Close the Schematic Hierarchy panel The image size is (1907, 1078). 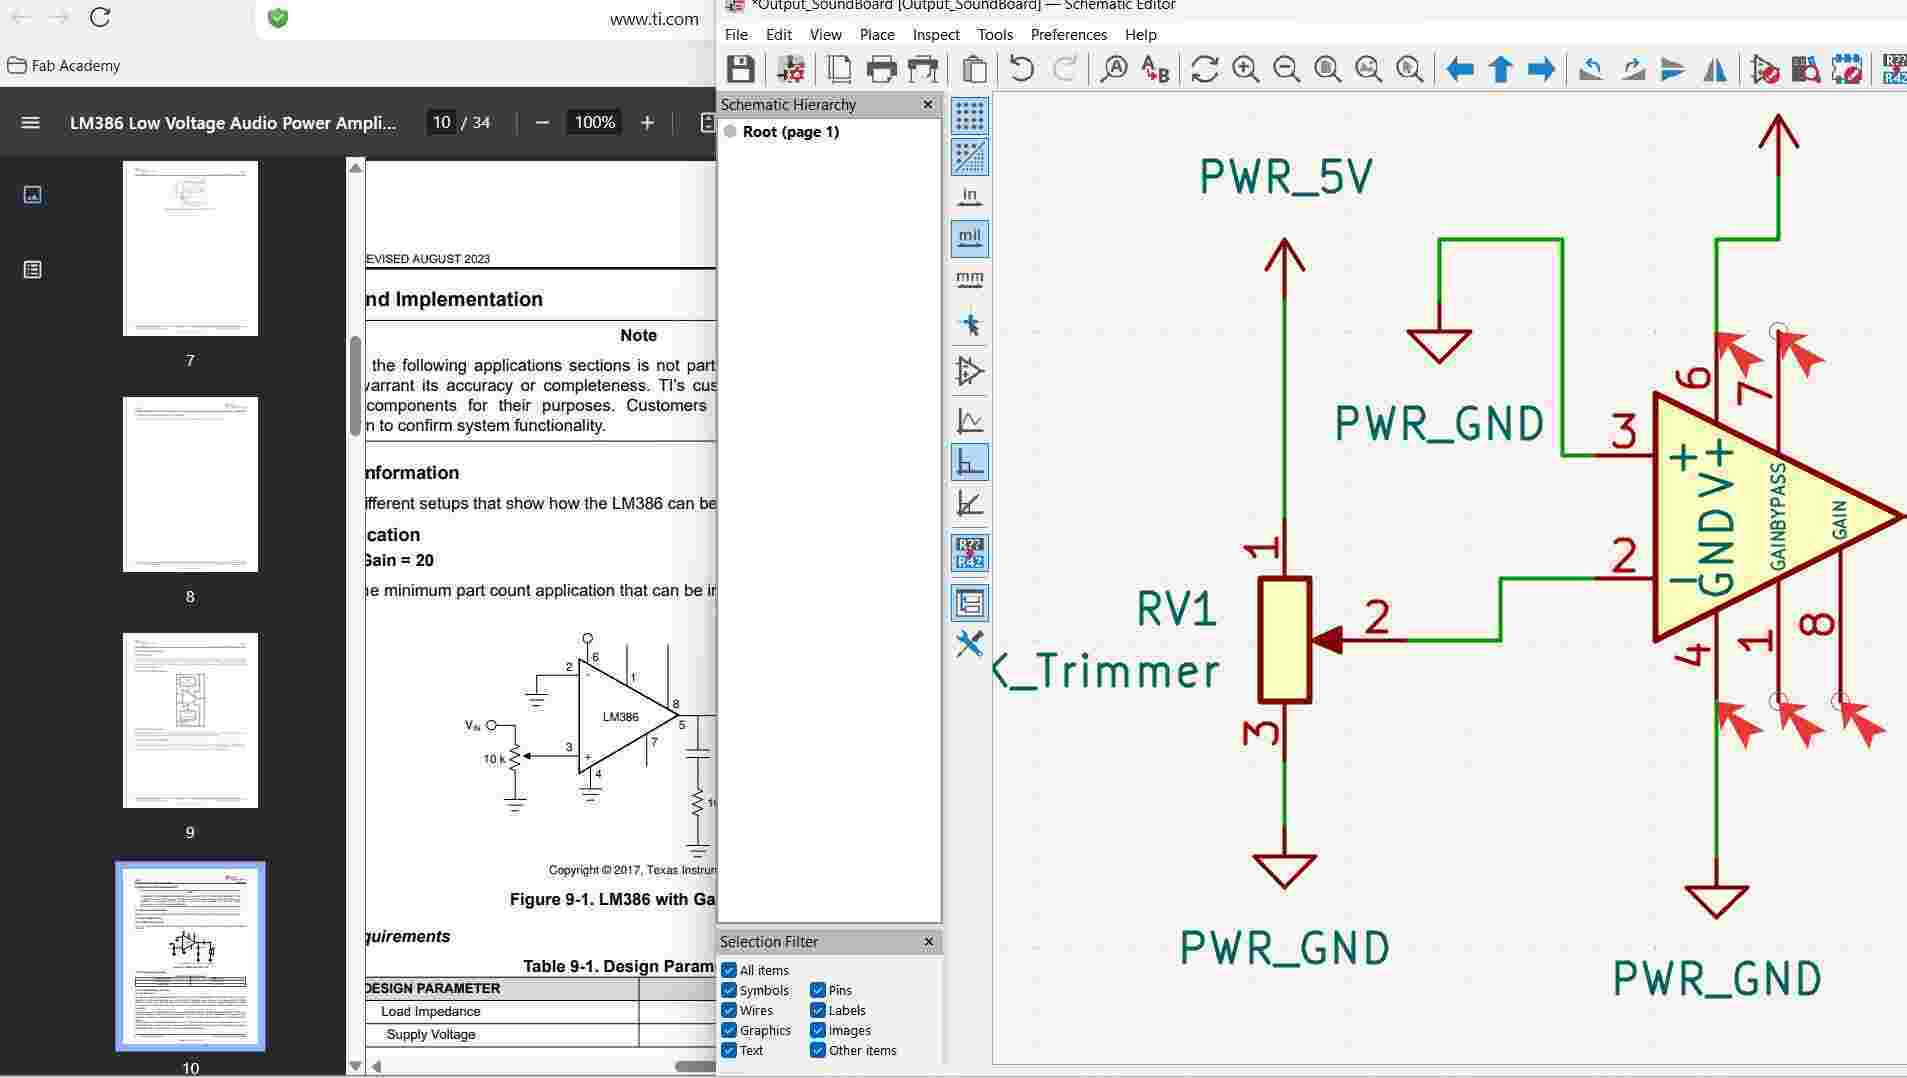coord(927,104)
